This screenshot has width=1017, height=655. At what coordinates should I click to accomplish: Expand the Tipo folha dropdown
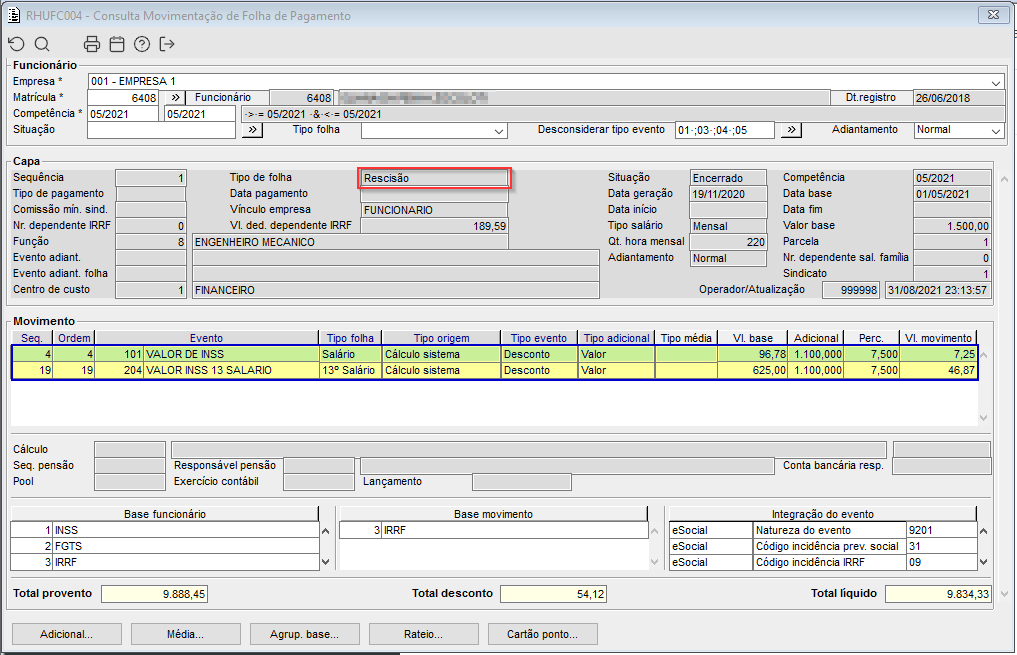click(499, 131)
